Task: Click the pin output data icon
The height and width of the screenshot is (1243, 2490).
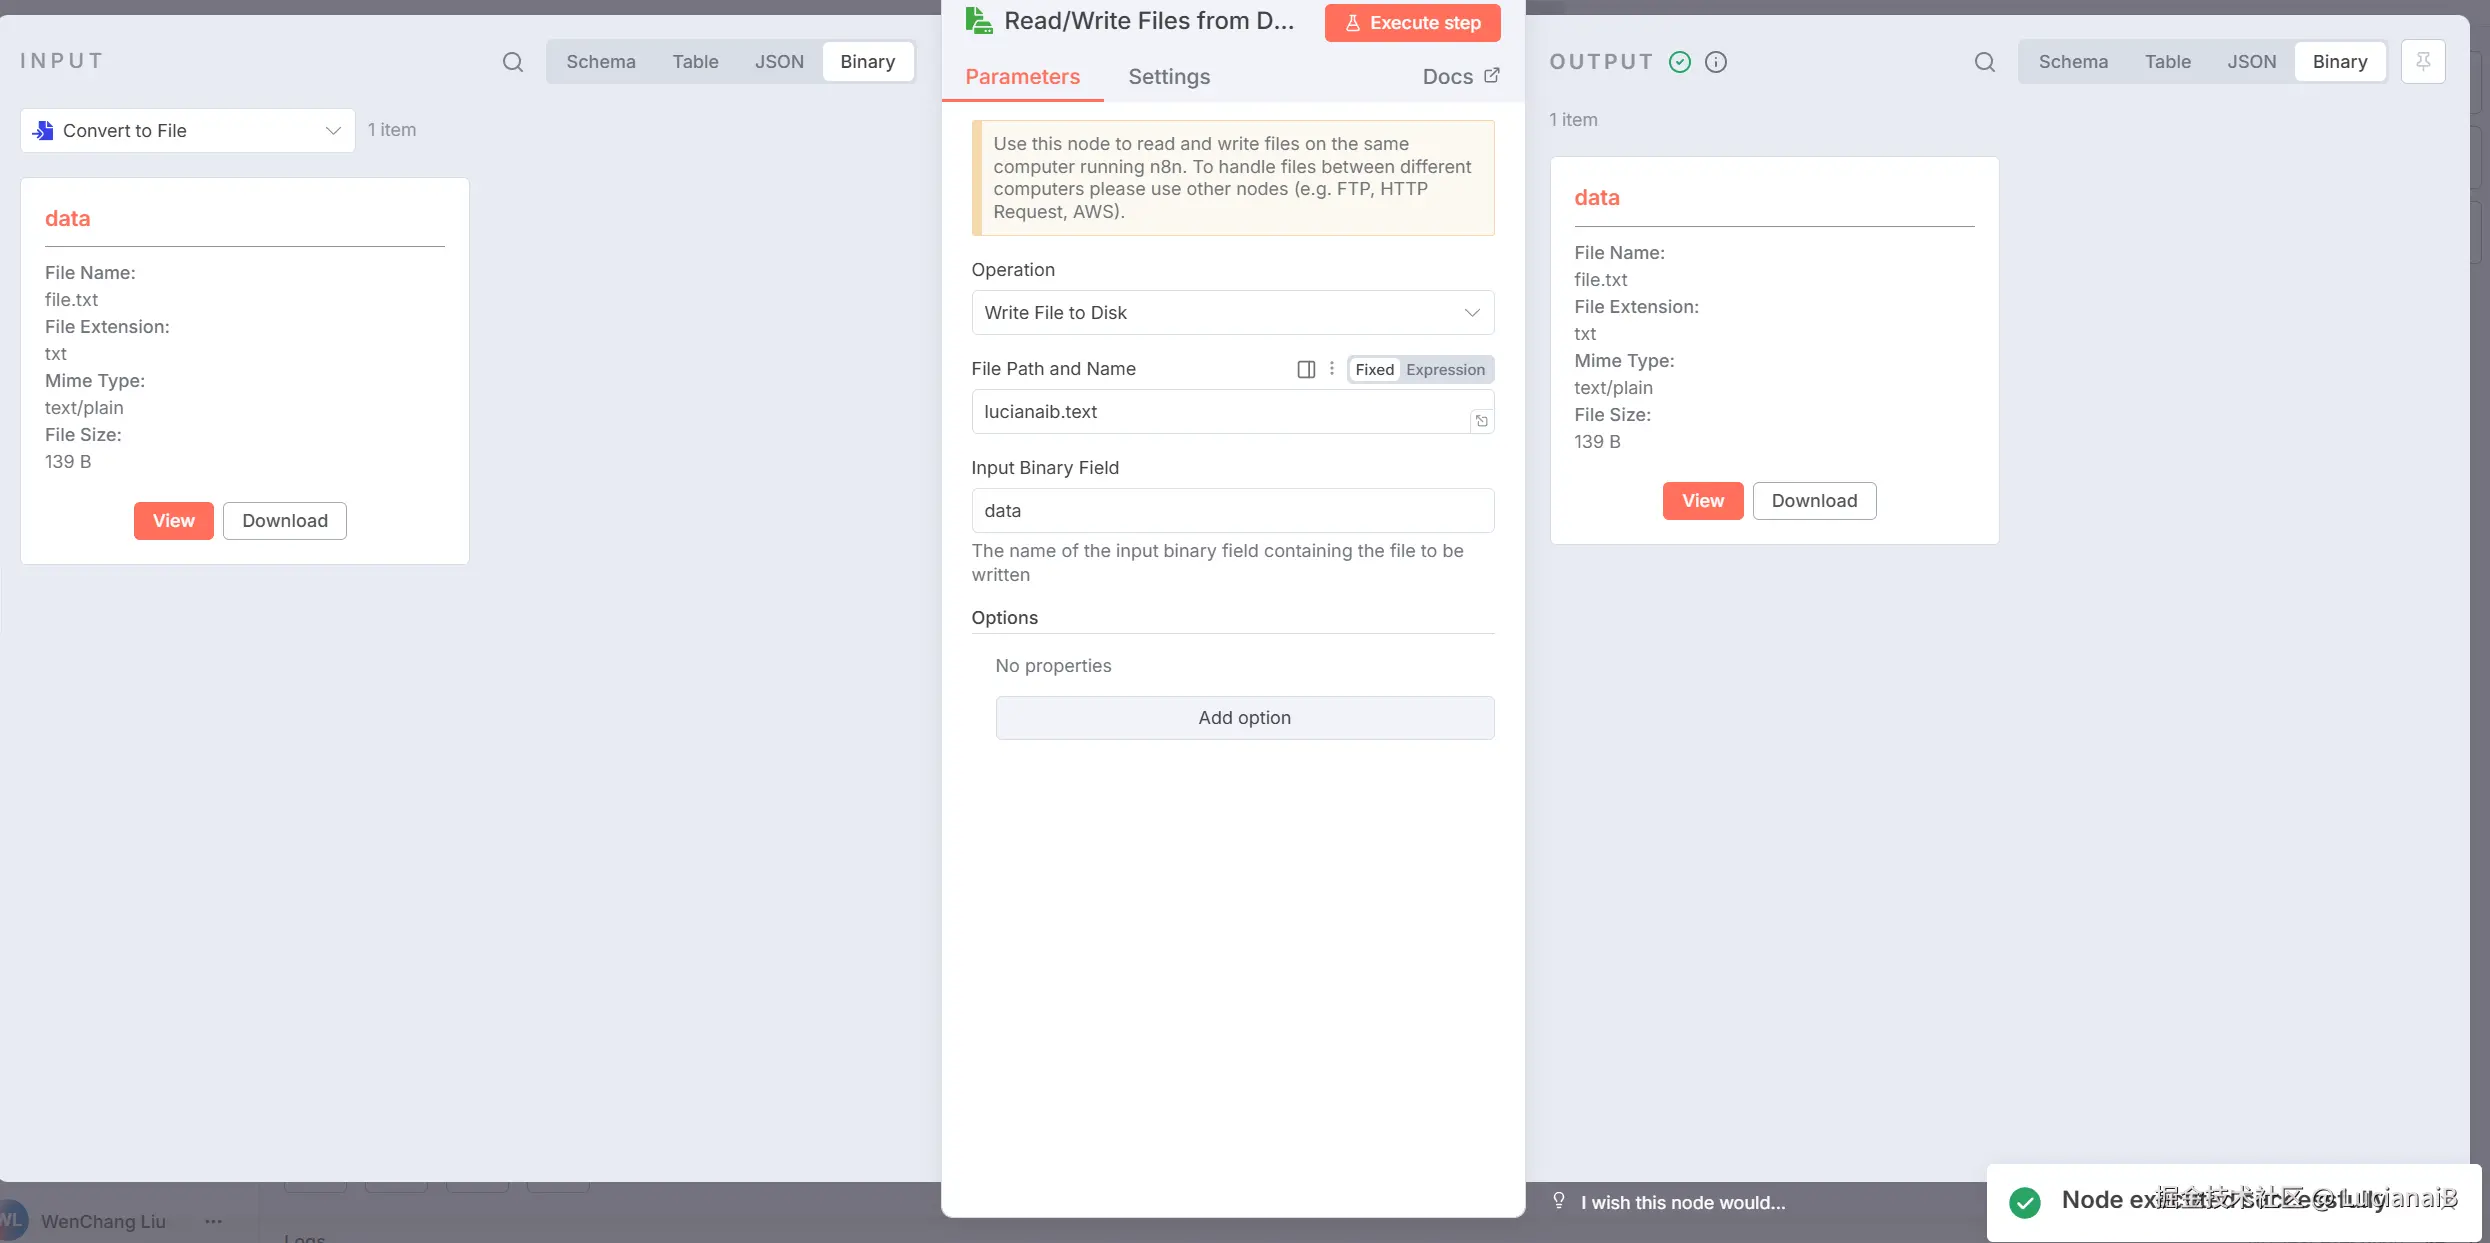Action: click(2423, 62)
